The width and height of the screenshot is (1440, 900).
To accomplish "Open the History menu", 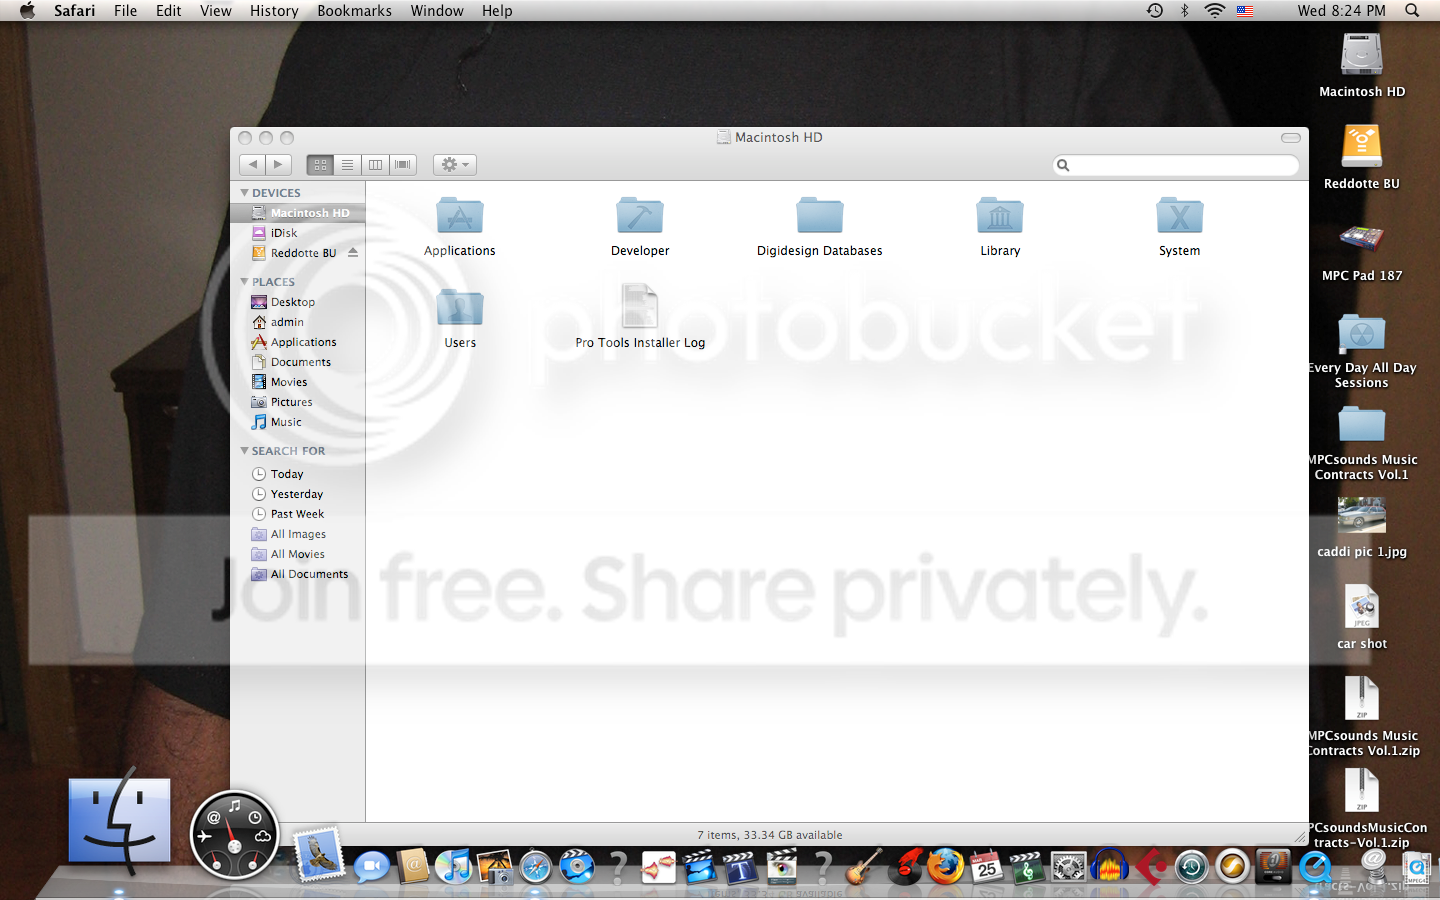I will 274,11.
